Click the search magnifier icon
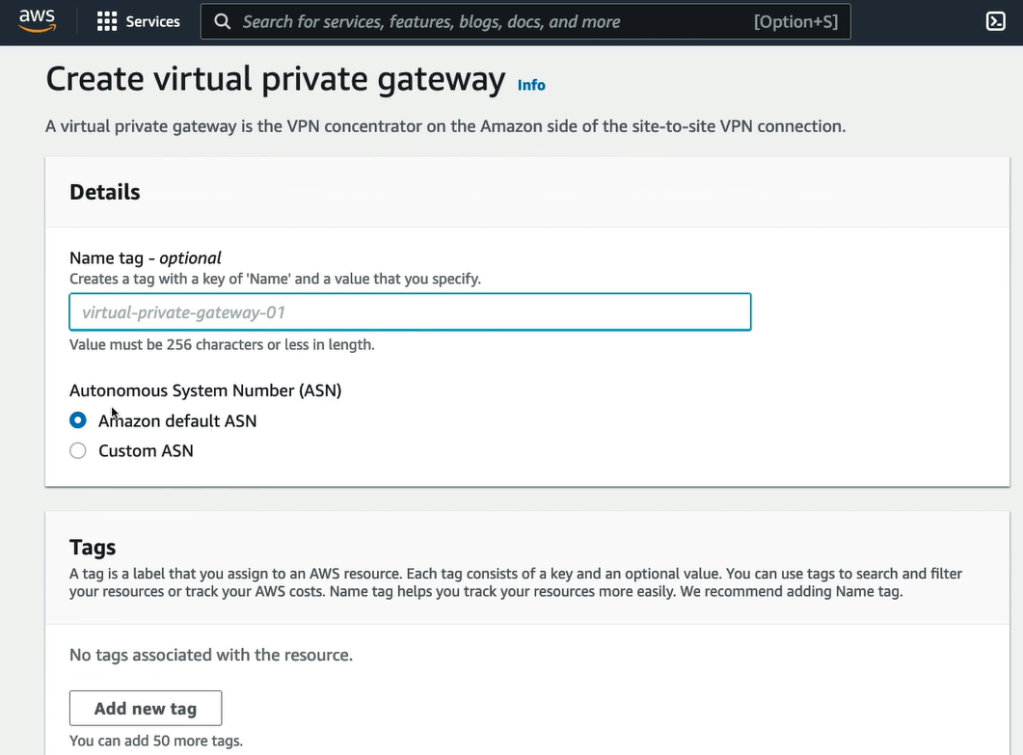This screenshot has height=755, width=1023. point(223,22)
